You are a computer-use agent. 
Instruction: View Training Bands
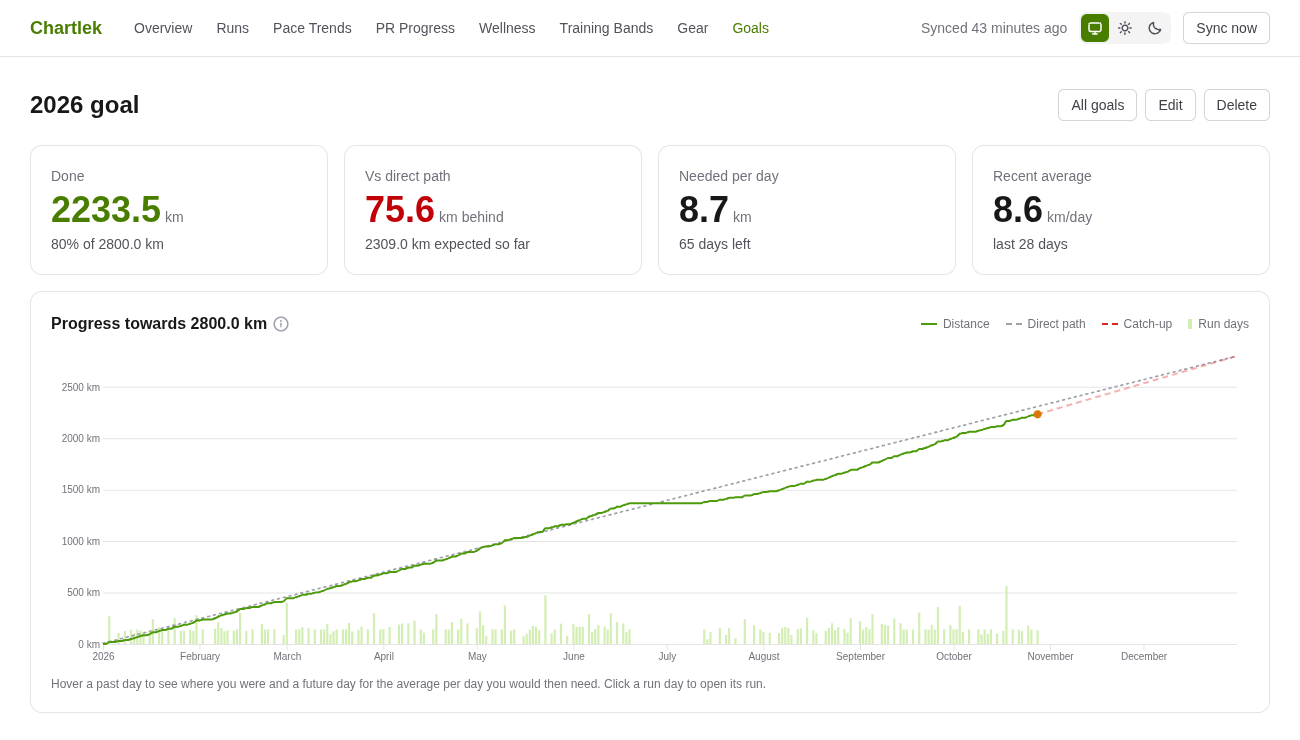pyautogui.click(x=606, y=28)
